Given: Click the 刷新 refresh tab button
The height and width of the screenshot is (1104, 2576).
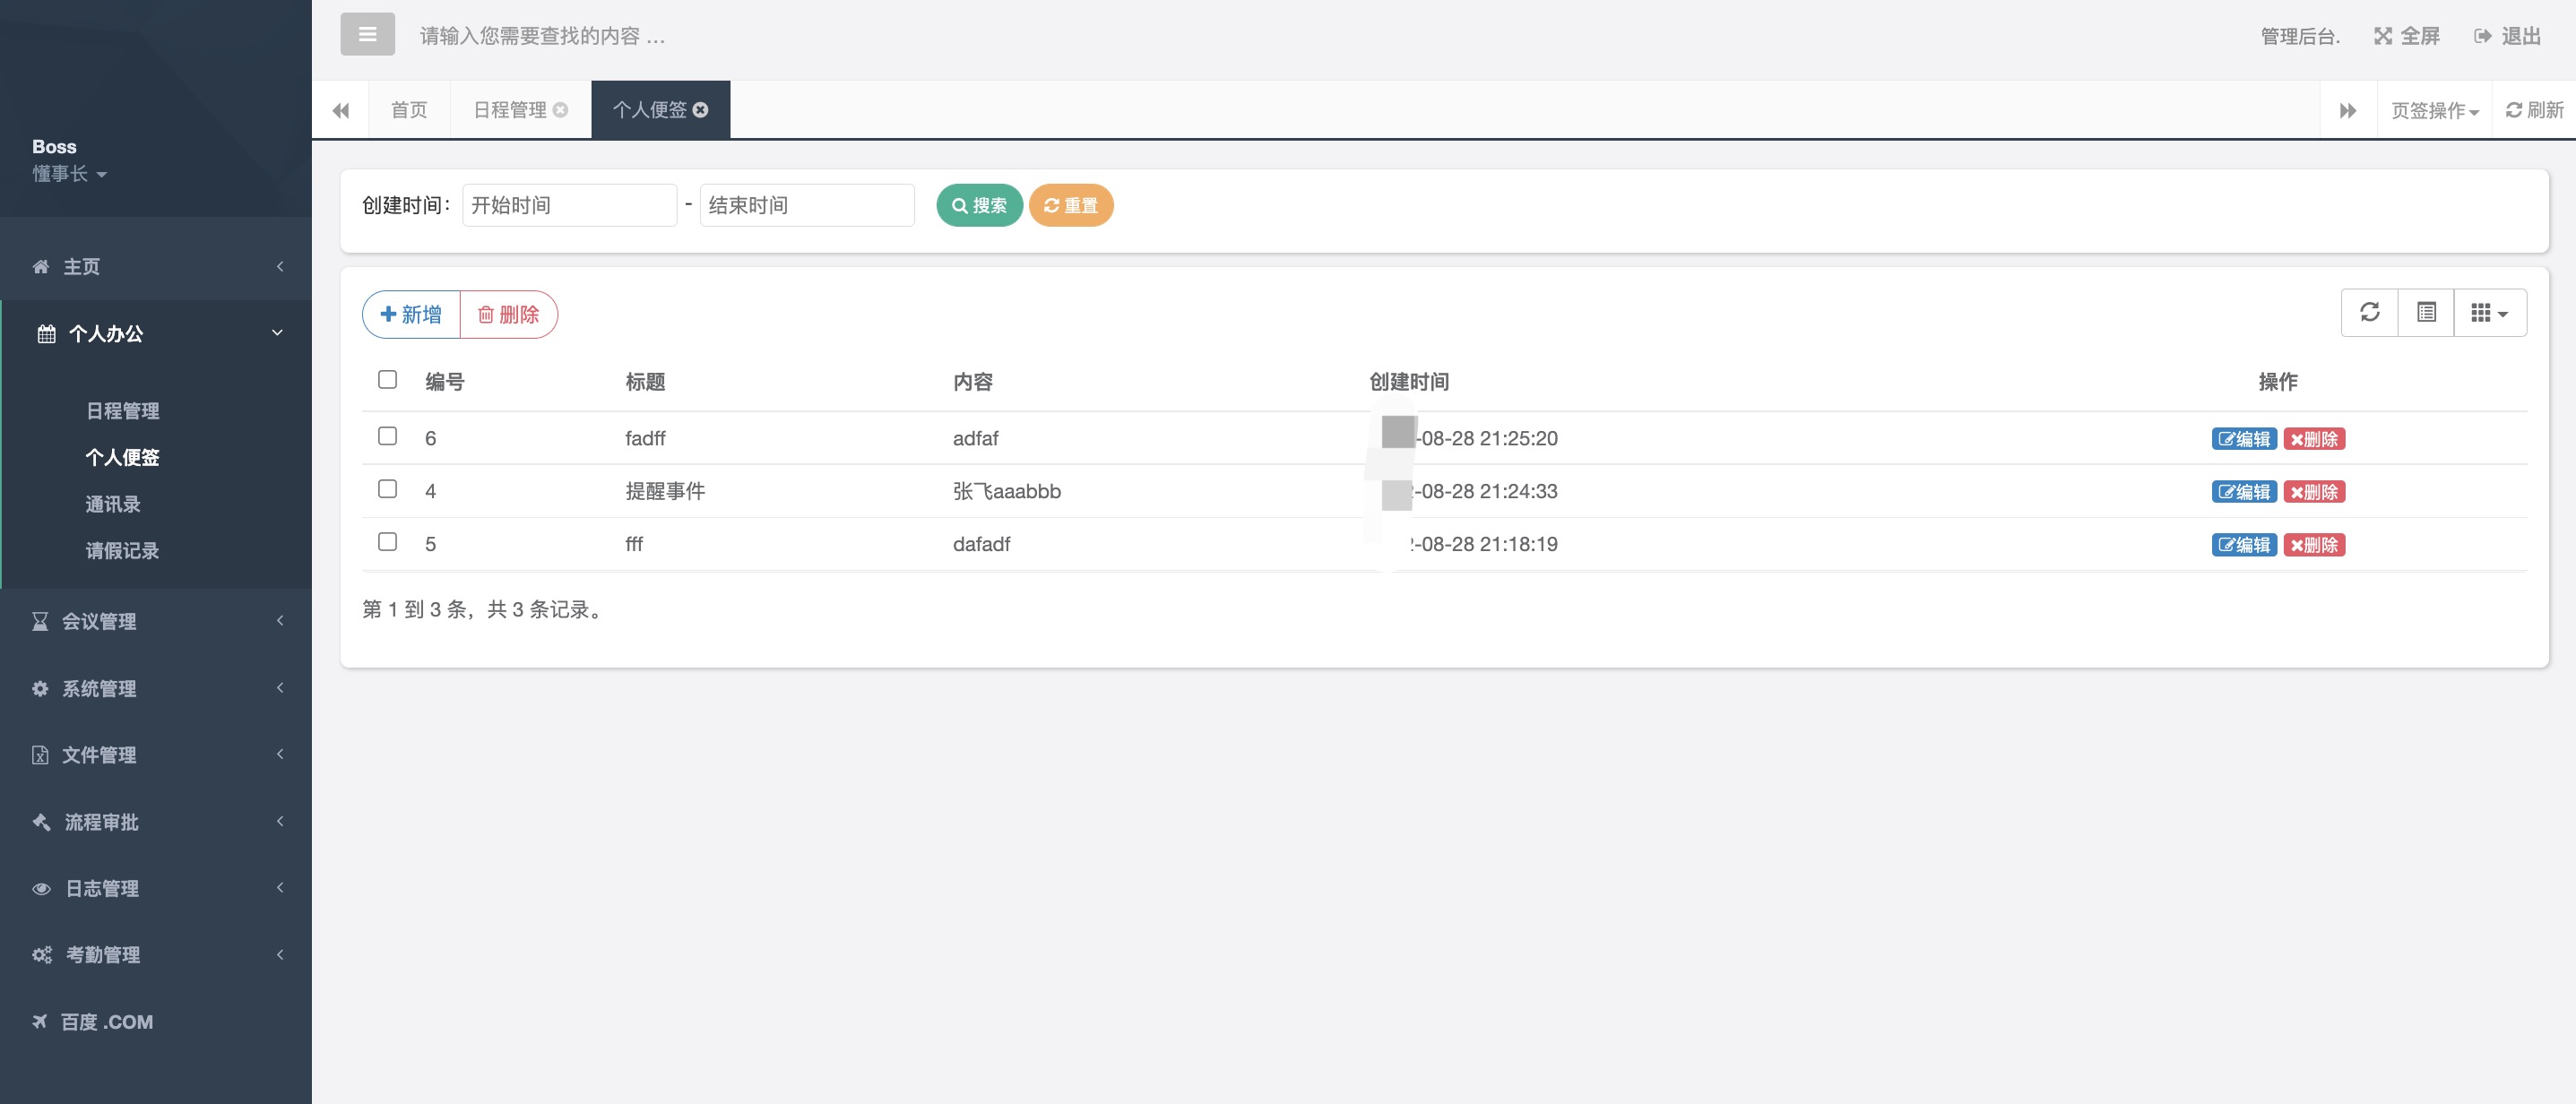Looking at the screenshot, I should coord(2534,110).
